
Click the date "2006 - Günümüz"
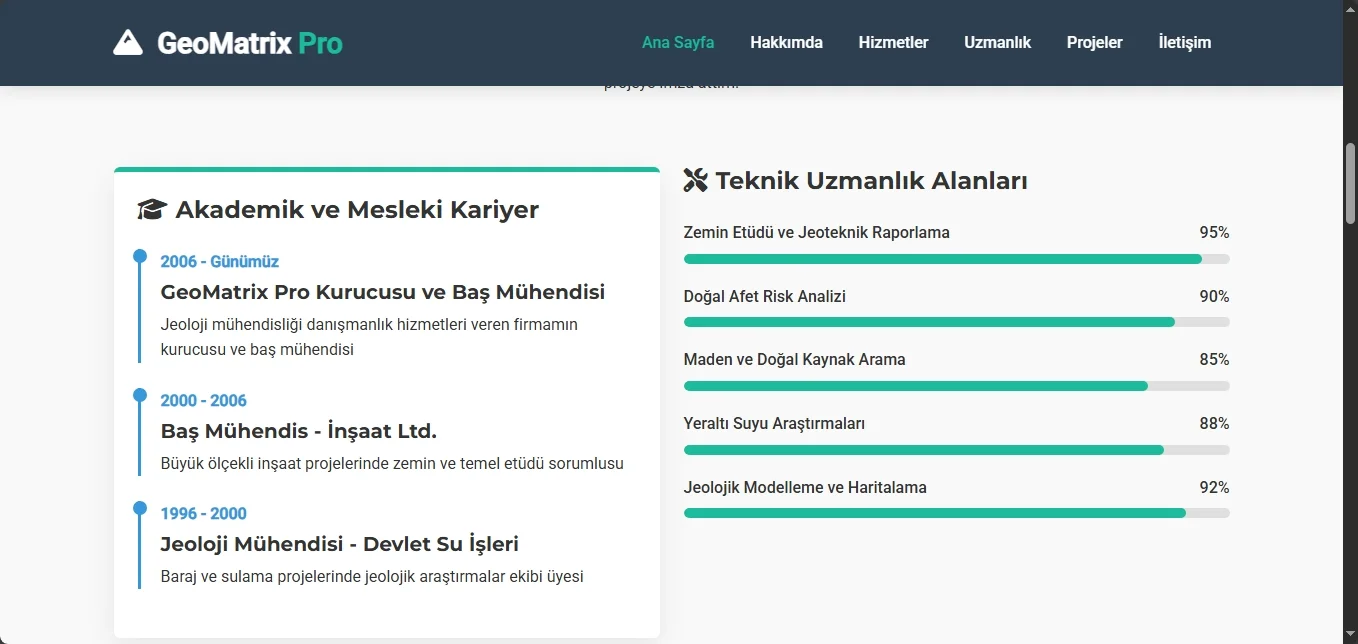pos(220,262)
